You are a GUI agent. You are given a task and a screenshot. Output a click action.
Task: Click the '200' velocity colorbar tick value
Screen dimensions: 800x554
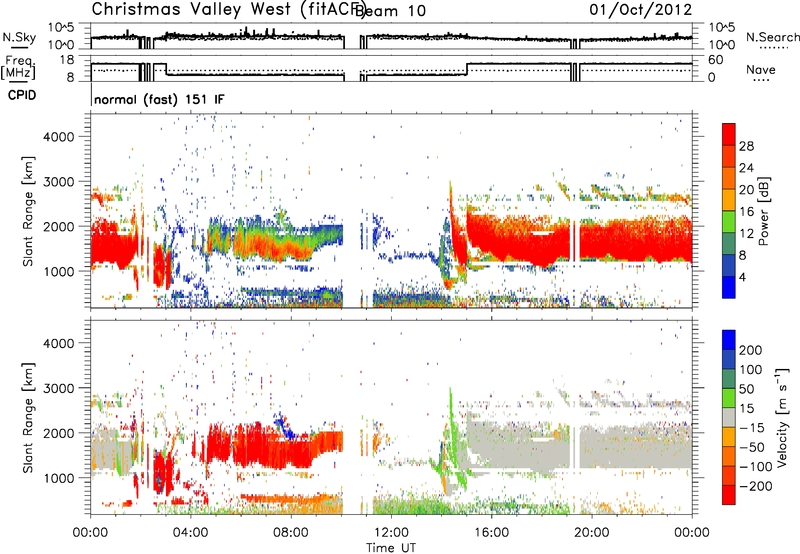pyautogui.click(x=750, y=350)
